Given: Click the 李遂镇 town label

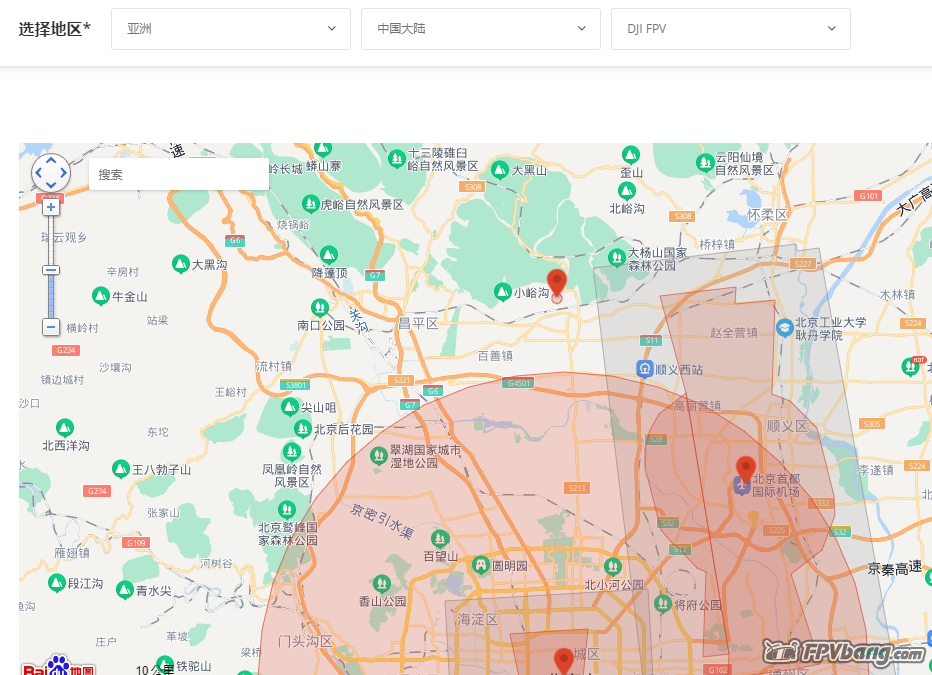Looking at the screenshot, I should [x=876, y=470].
